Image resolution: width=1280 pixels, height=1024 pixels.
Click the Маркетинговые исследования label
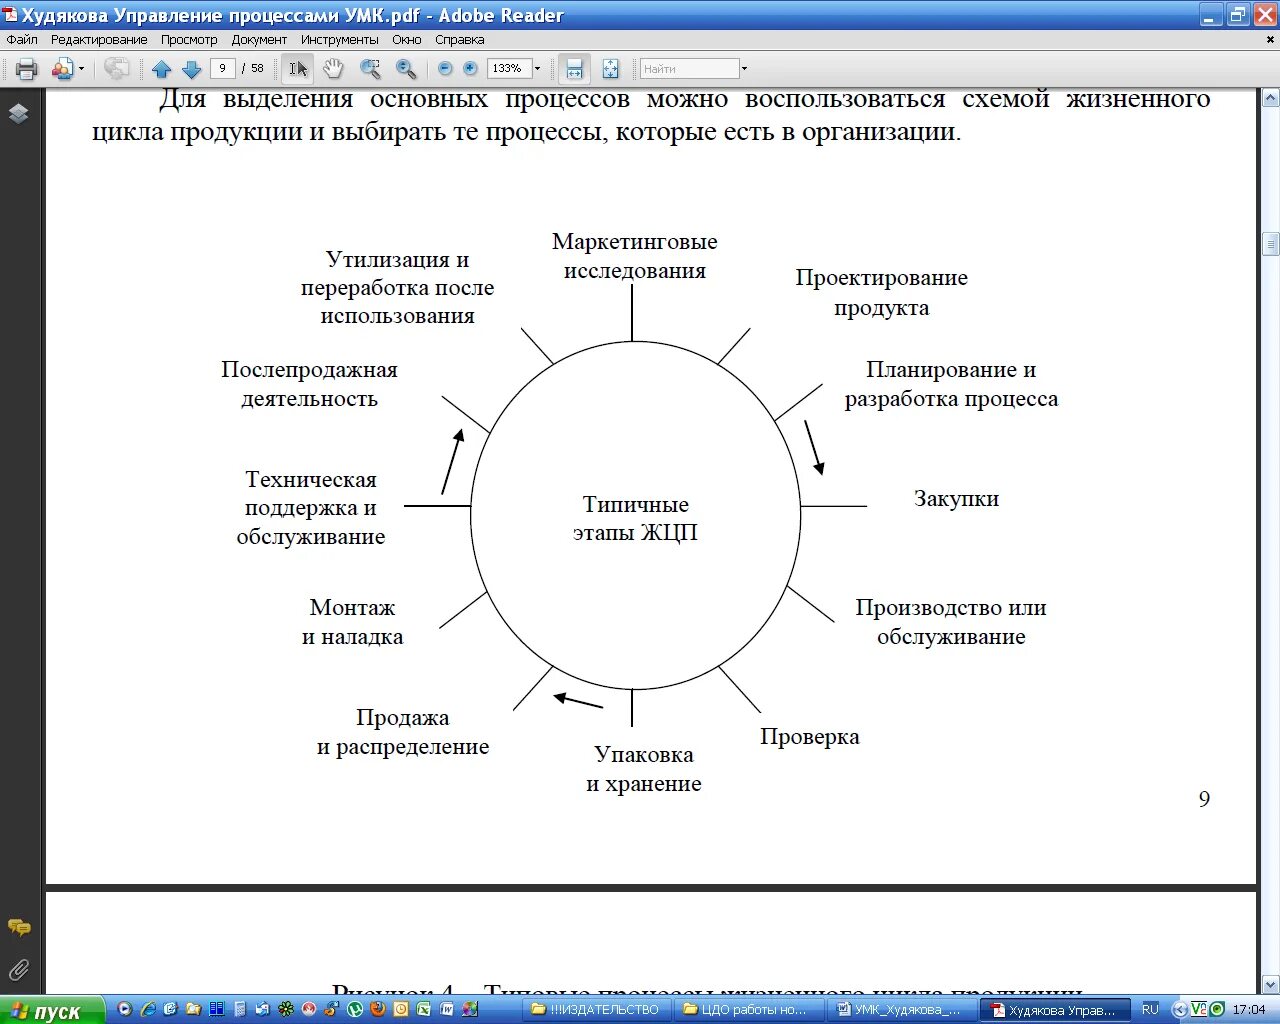point(635,256)
